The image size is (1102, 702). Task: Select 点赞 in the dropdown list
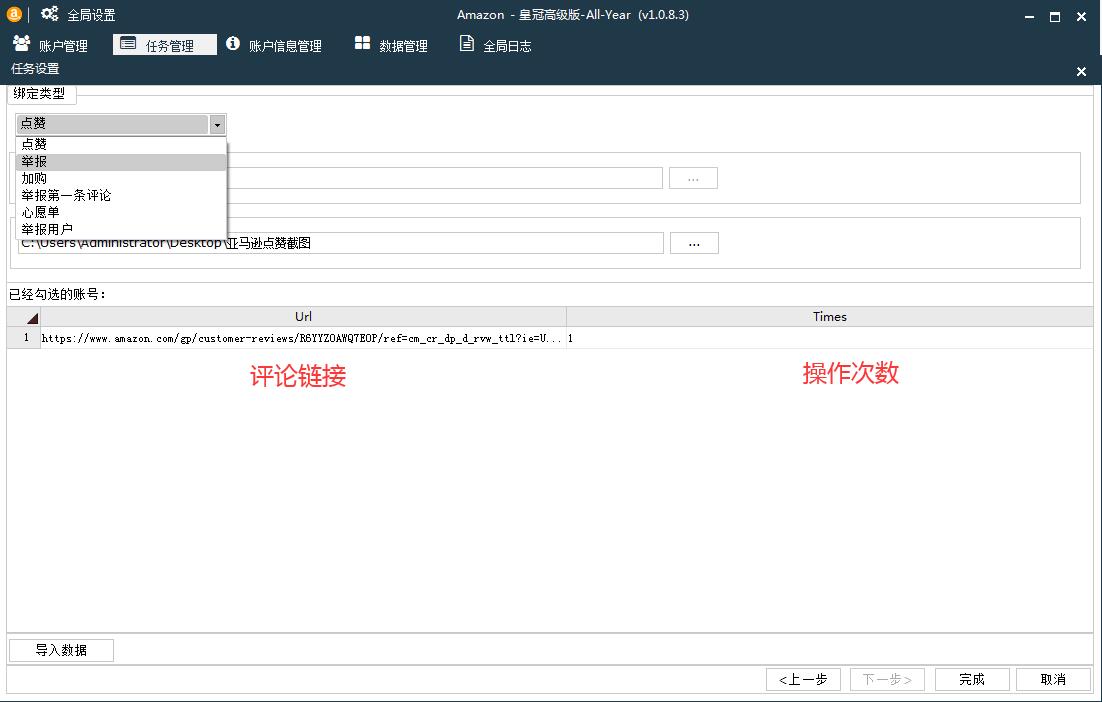121,144
